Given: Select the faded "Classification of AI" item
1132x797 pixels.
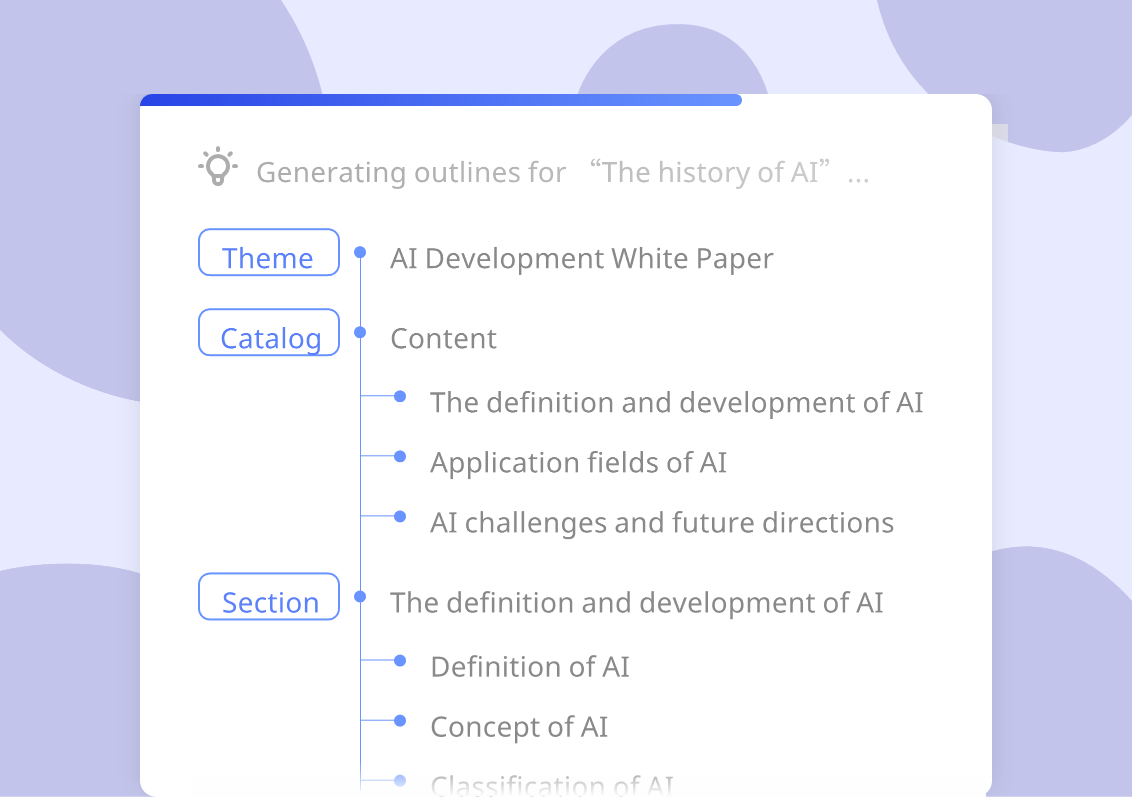Looking at the screenshot, I should (552, 785).
